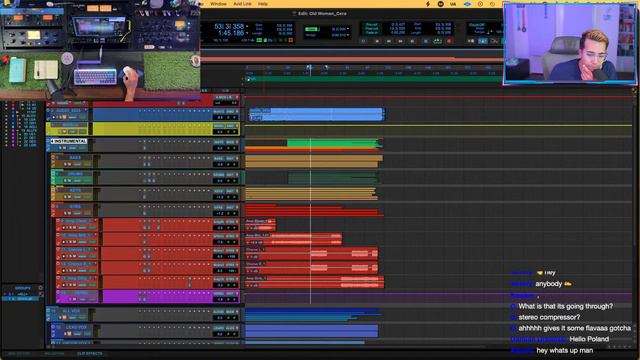Viewport: 640px width, 360px height.
Task: Collapse the KEYS folder track icon
Action: (53, 190)
